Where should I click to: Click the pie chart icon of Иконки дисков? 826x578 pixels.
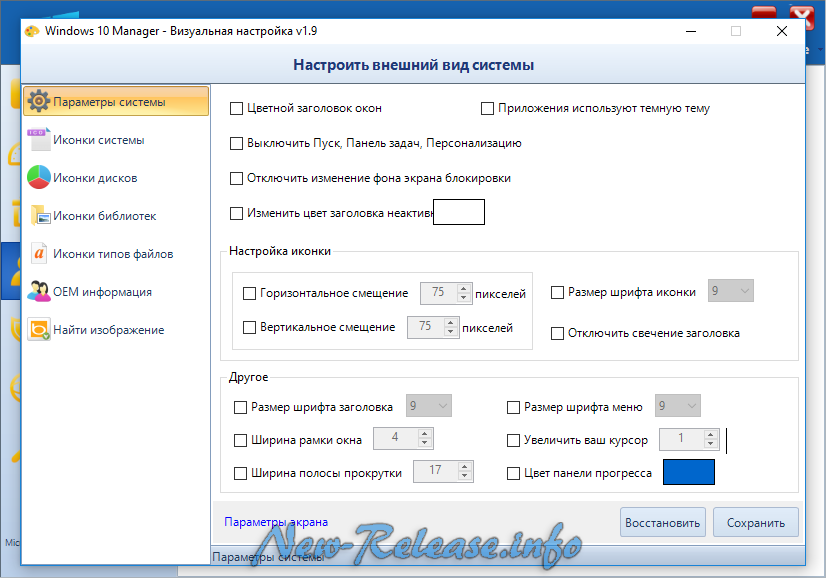(38, 178)
